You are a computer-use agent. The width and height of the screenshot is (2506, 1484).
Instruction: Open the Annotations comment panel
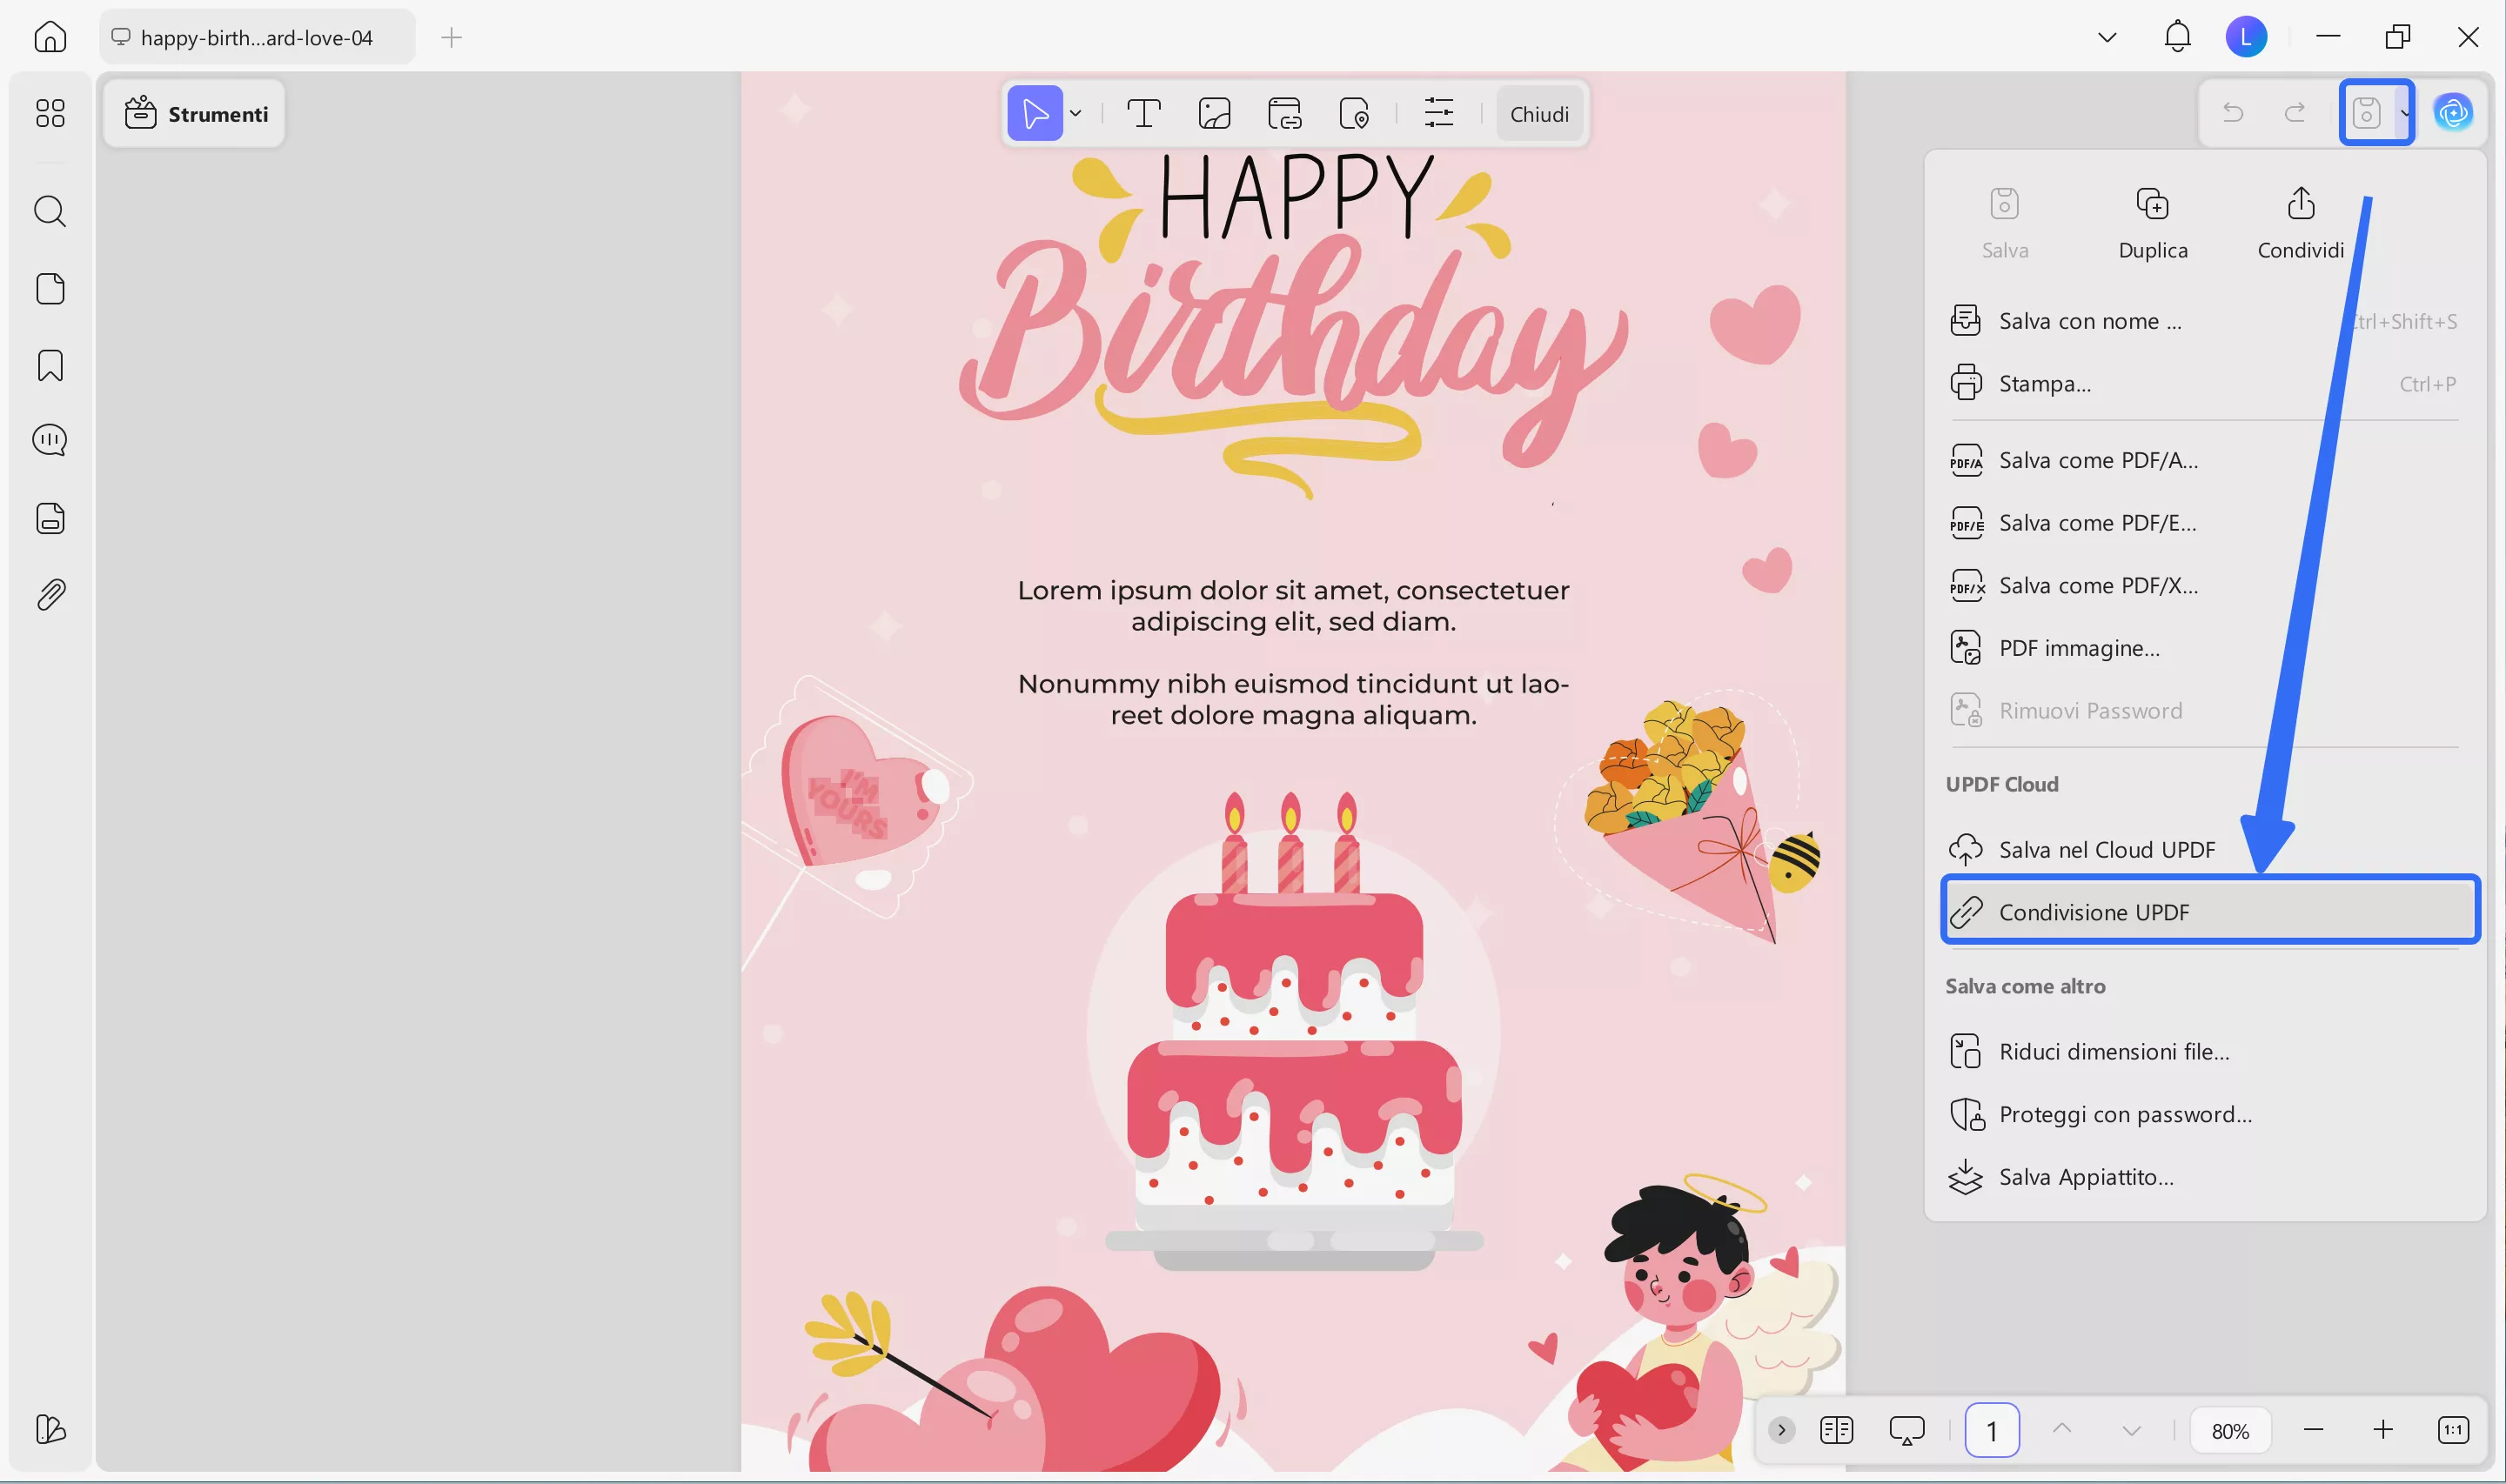50,440
